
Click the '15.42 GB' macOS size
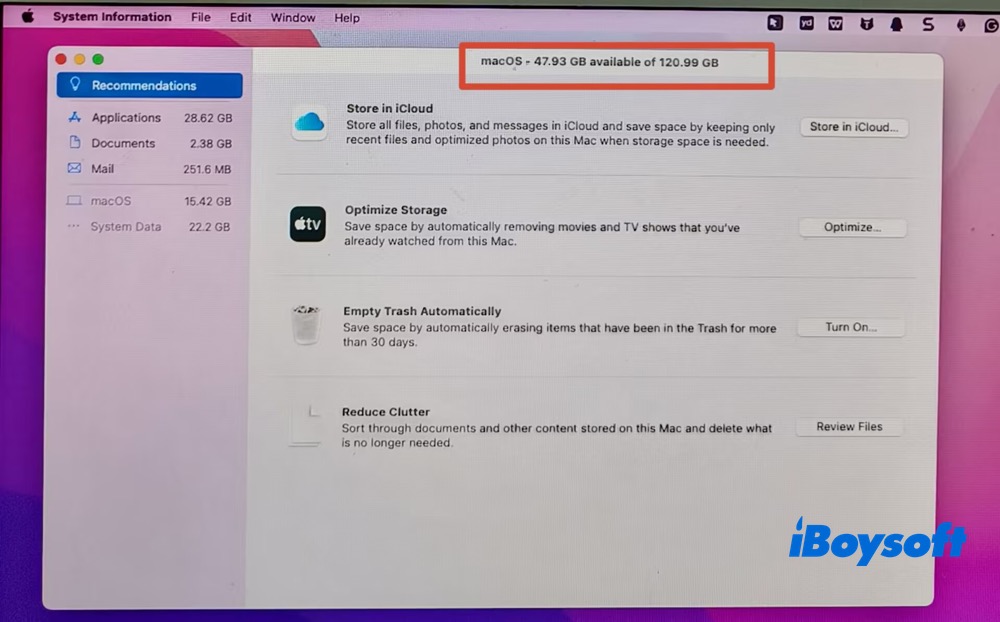pyautogui.click(x=208, y=202)
